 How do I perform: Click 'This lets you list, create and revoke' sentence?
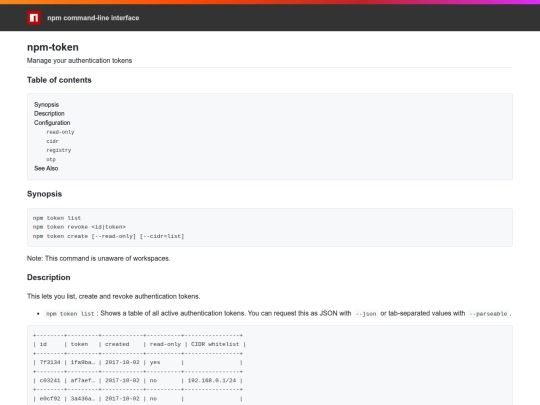(114, 296)
